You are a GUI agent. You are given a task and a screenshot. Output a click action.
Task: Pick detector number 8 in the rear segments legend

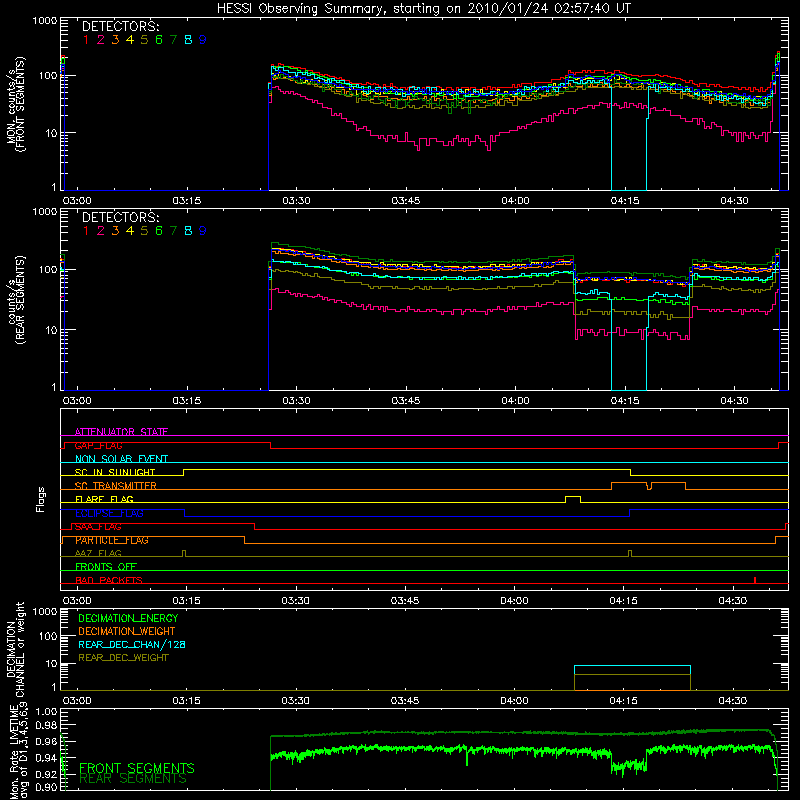(188, 231)
